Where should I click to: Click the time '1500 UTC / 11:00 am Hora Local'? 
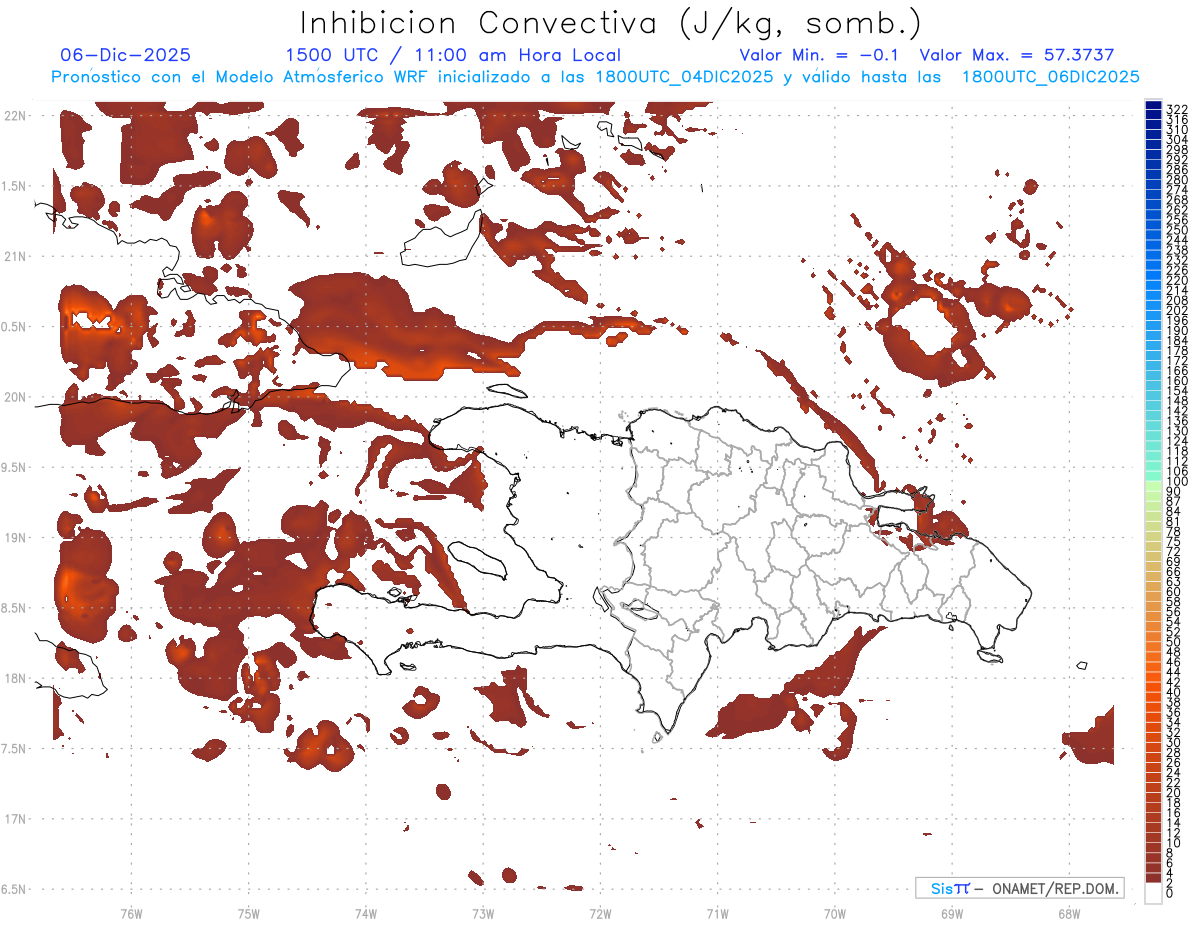point(453,56)
